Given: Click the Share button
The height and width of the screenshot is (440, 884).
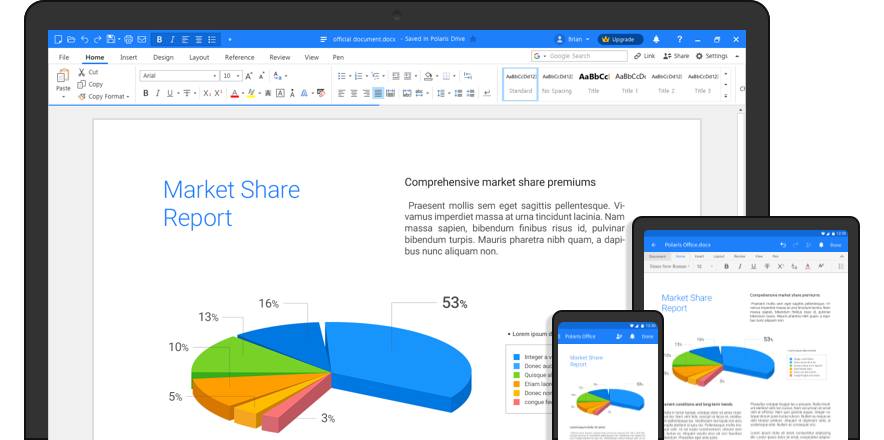Looking at the screenshot, I should 676,56.
